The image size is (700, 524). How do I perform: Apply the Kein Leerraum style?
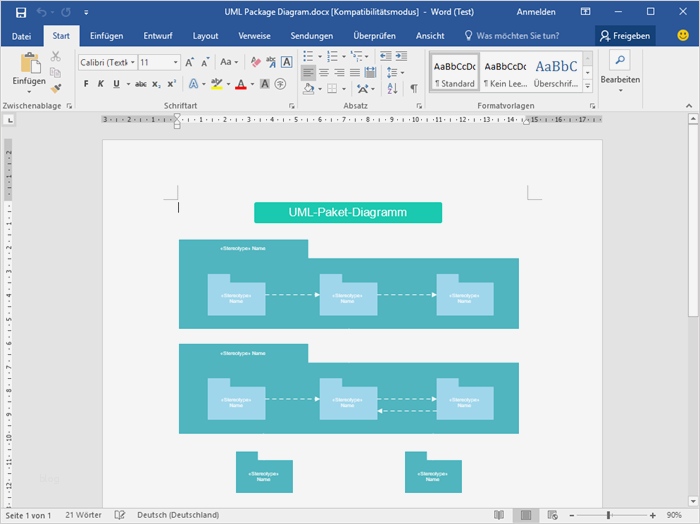[505, 73]
